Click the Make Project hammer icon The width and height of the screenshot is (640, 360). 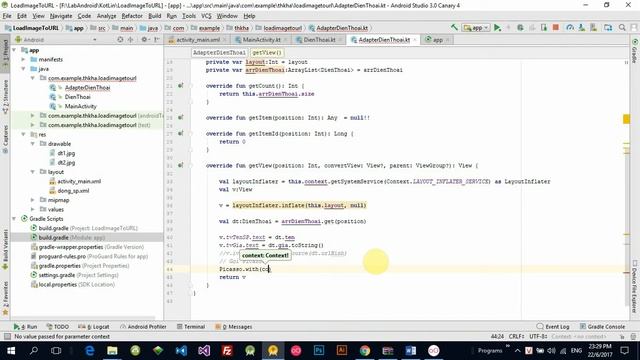[454, 27]
